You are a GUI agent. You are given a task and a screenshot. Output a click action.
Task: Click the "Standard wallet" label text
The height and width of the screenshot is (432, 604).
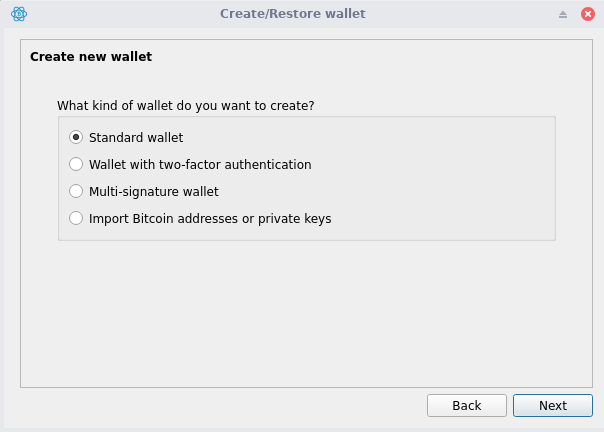pyautogui.click(x=136, y=137)
